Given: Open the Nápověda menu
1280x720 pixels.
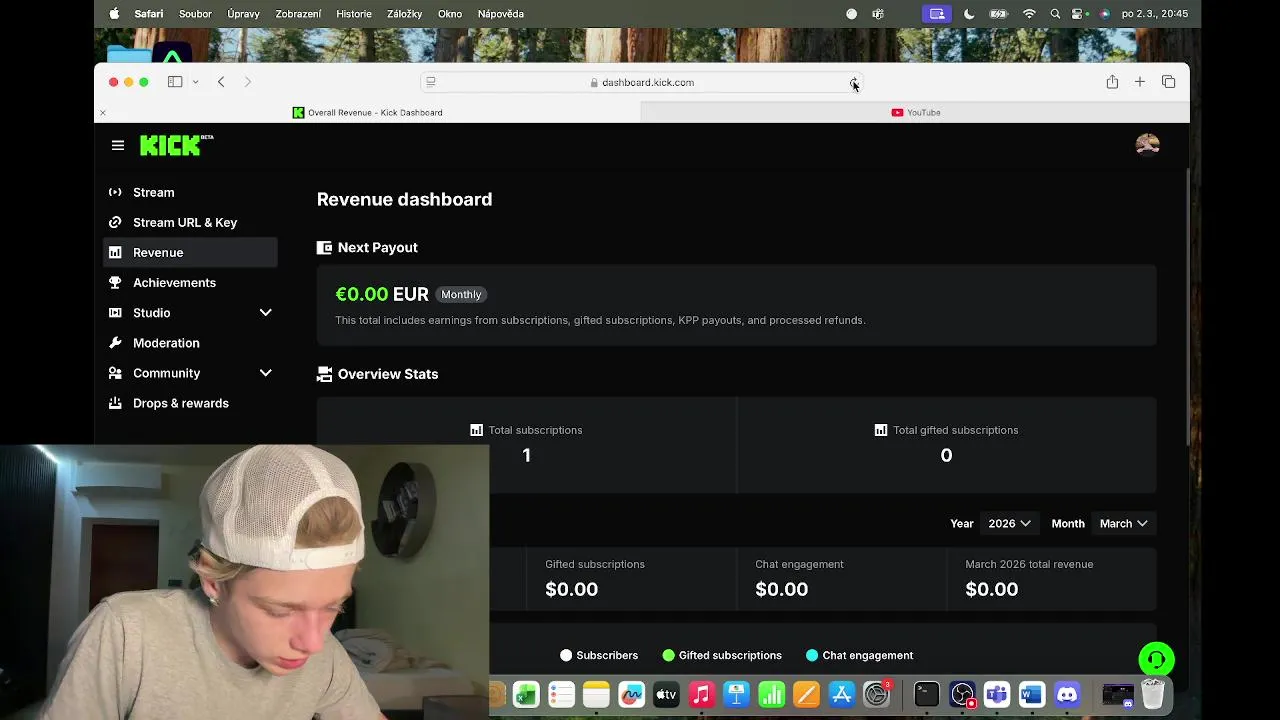Looking at the screenshot, I should (x=501, y=14).
